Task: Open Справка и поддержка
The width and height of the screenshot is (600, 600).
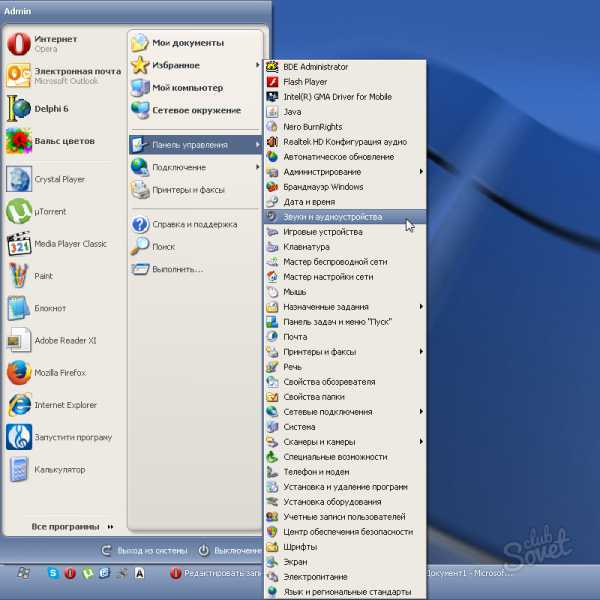Action: [196, 224]
